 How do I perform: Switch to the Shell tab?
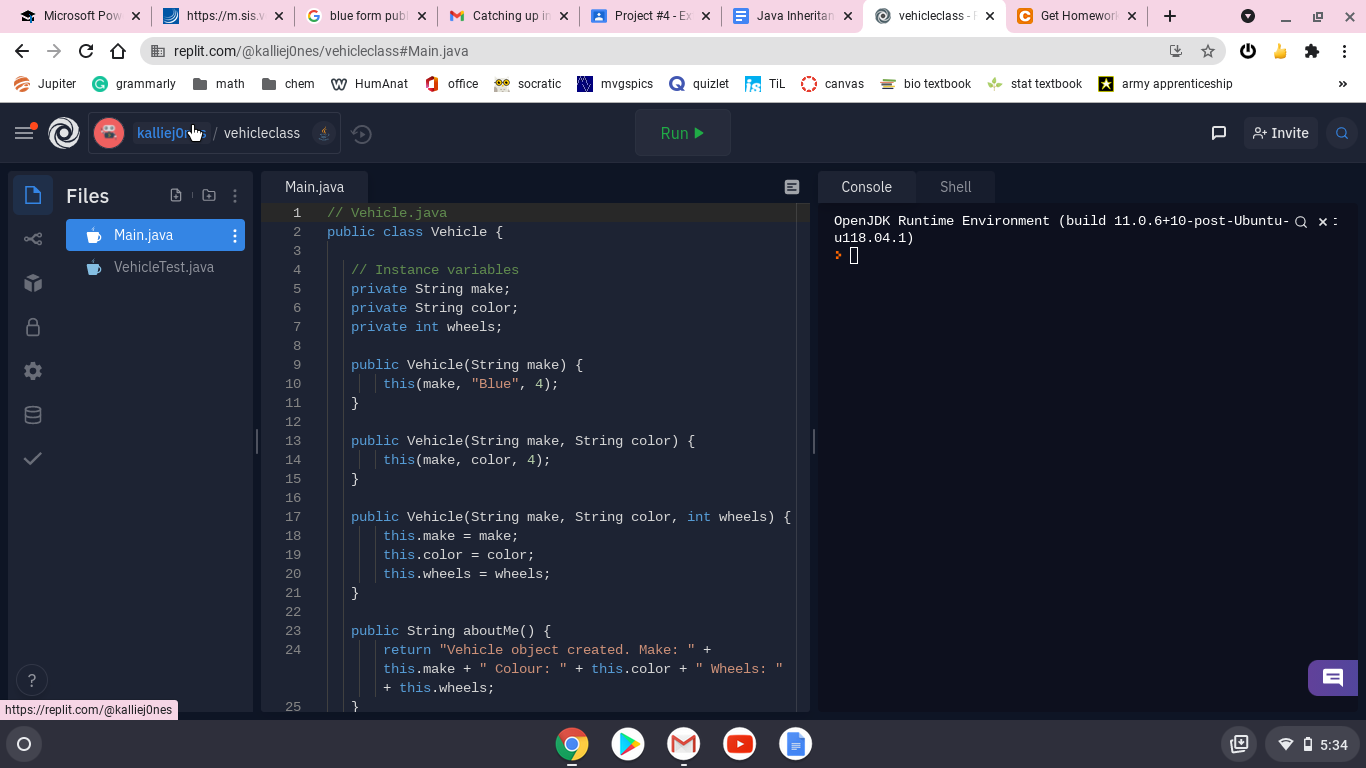pos(955,186)
